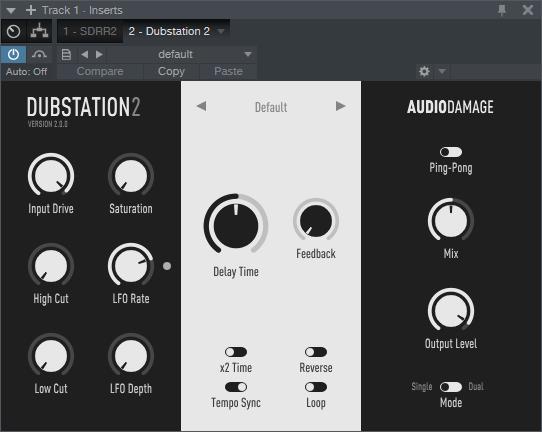The width and height of the screenshot is (542, 432).
Task: Switch to the 1 - SDRR2 tab
Action: (x=90, y=31)
